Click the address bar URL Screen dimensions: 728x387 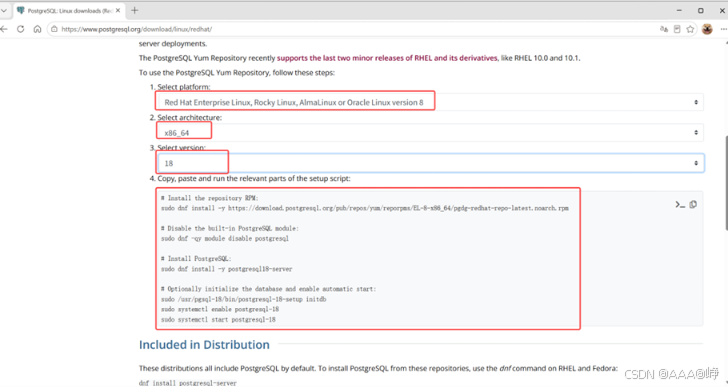tap(136, 29)
